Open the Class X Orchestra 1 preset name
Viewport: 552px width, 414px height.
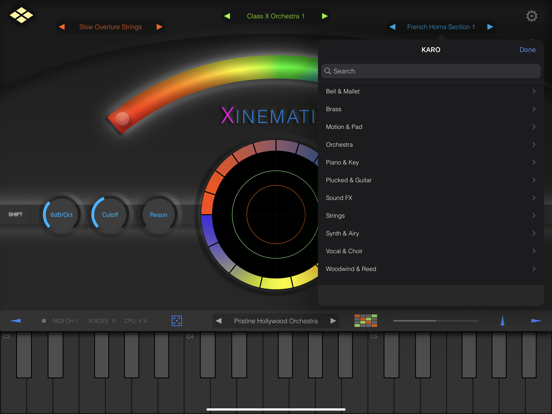pyautogui.click(x=276, y=16)
